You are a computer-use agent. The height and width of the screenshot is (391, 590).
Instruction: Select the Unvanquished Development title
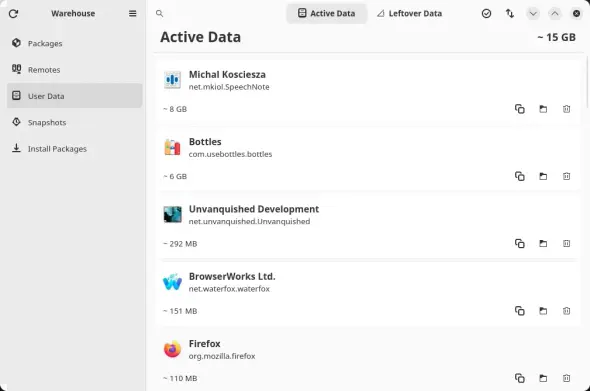(254, 209)
